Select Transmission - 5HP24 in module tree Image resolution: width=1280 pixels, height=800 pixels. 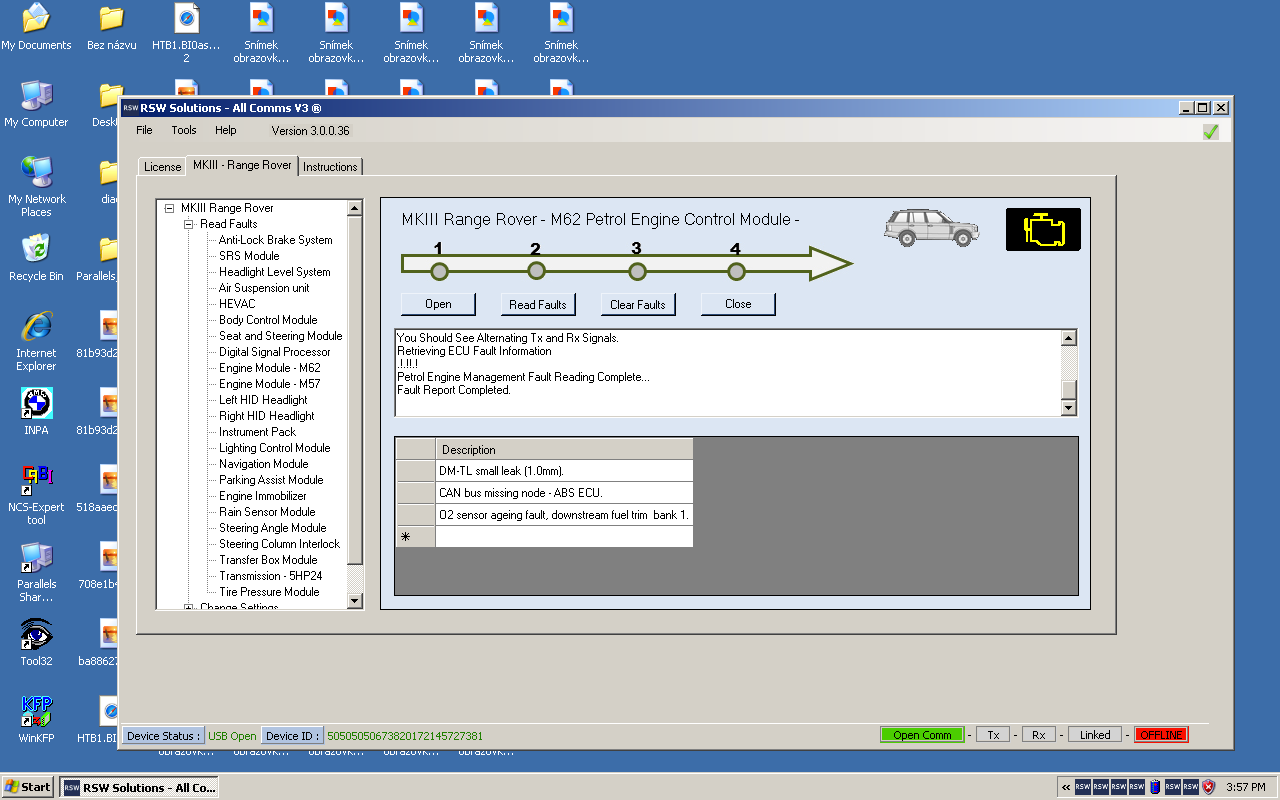point(270,576)
